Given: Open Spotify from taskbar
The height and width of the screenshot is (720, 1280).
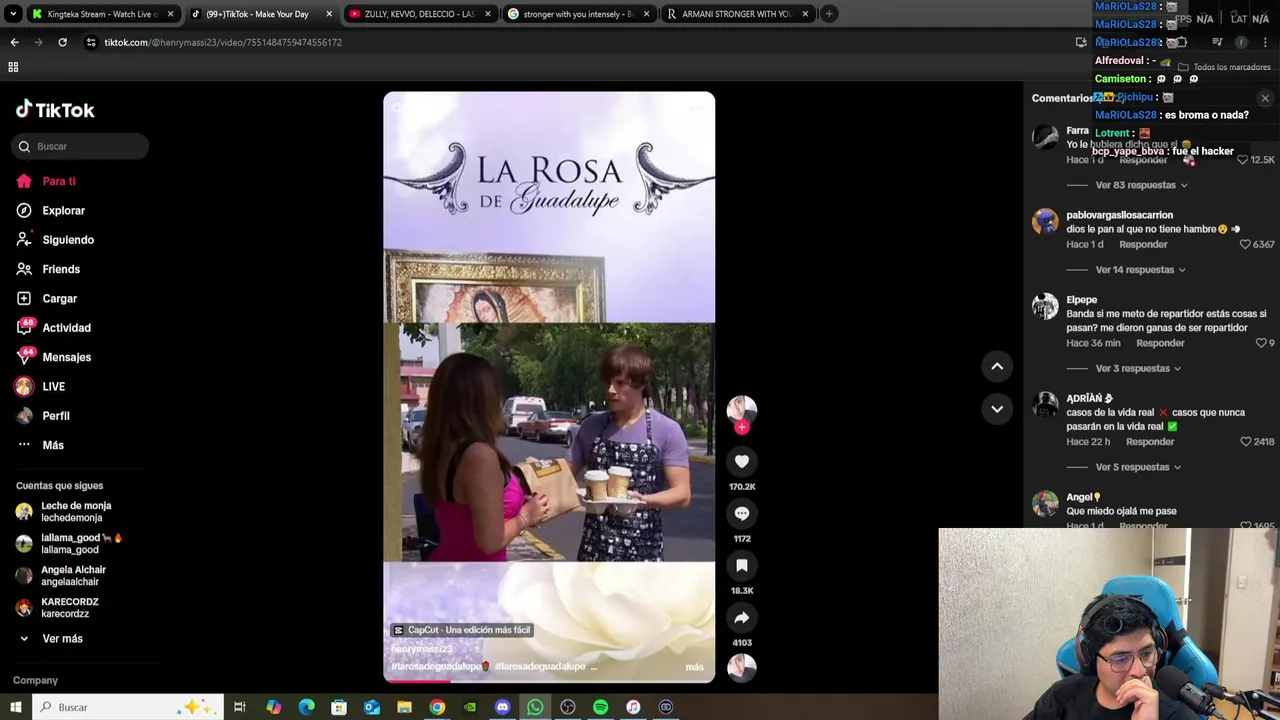Looking at the screenshot, I should (x=600, y=707).
